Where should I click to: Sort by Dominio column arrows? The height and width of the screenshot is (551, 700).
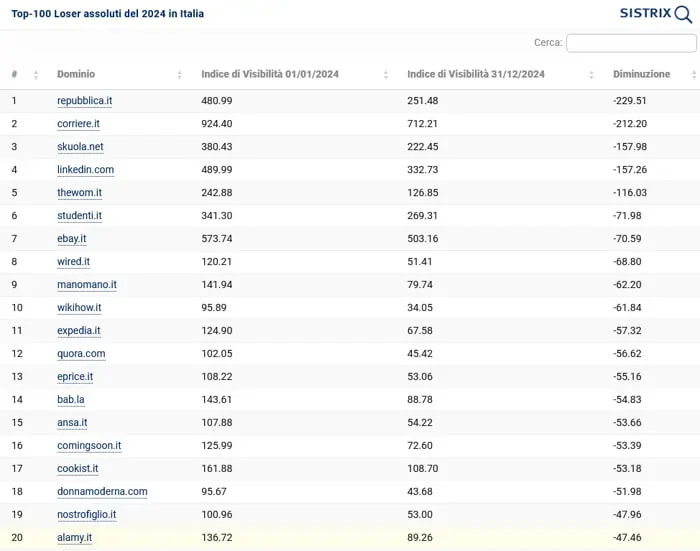tap(179, 75)
